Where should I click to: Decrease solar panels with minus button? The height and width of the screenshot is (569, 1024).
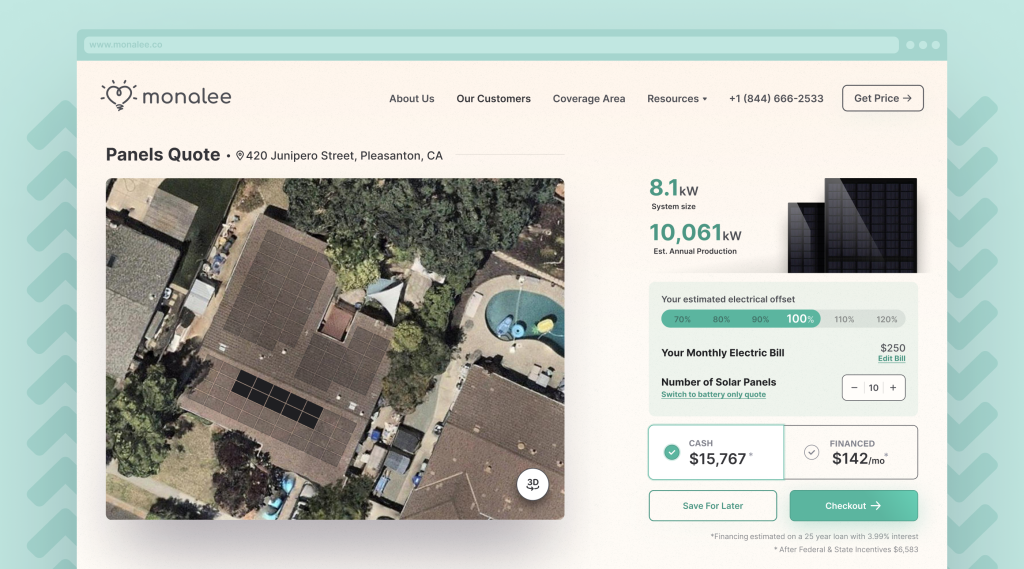pyautogui.click(x=854, y=388)
